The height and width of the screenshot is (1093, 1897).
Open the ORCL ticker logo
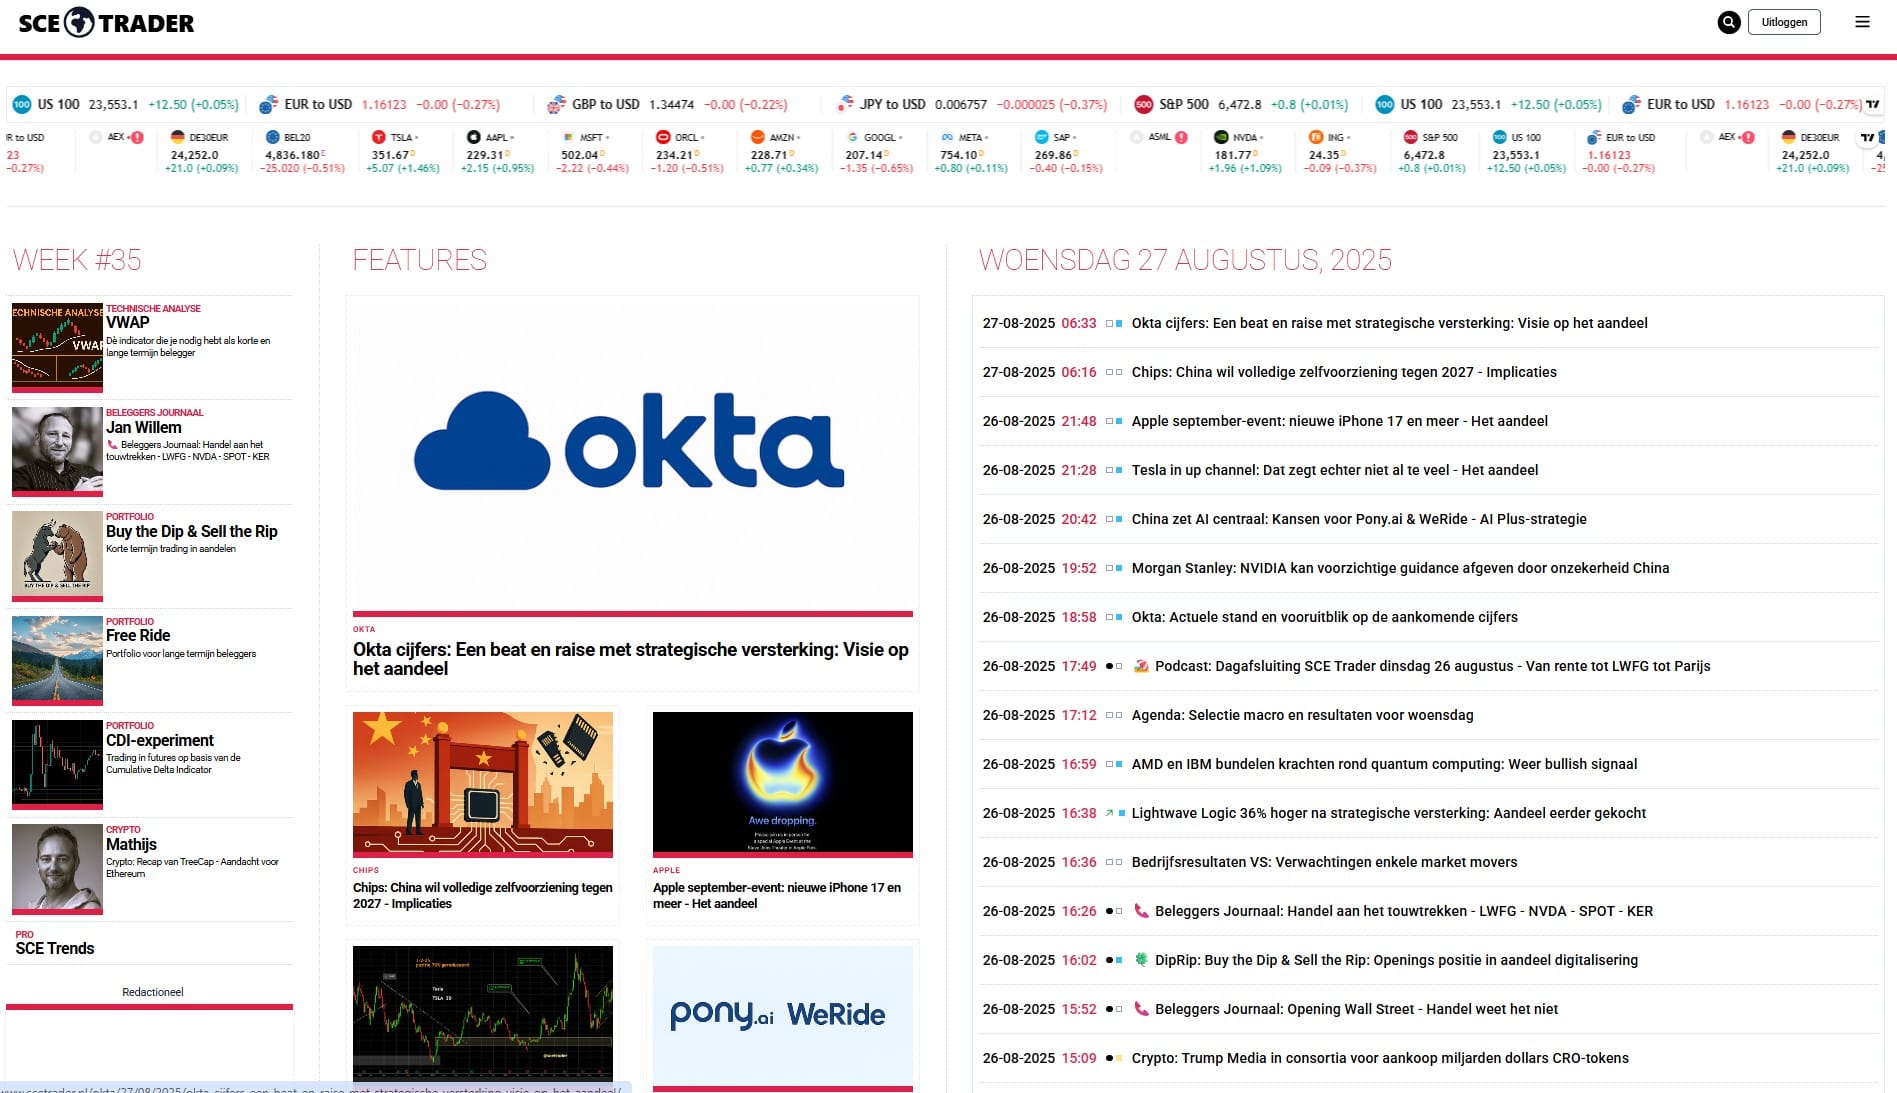click(x=663, y=137)
